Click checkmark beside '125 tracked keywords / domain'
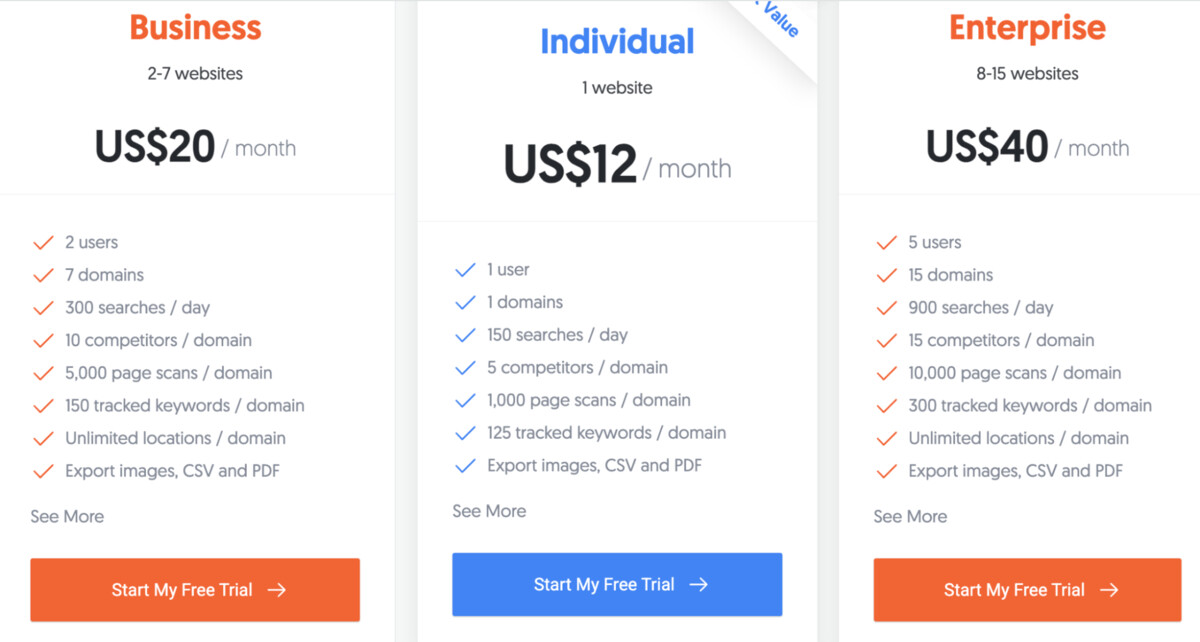 (465, 433)
